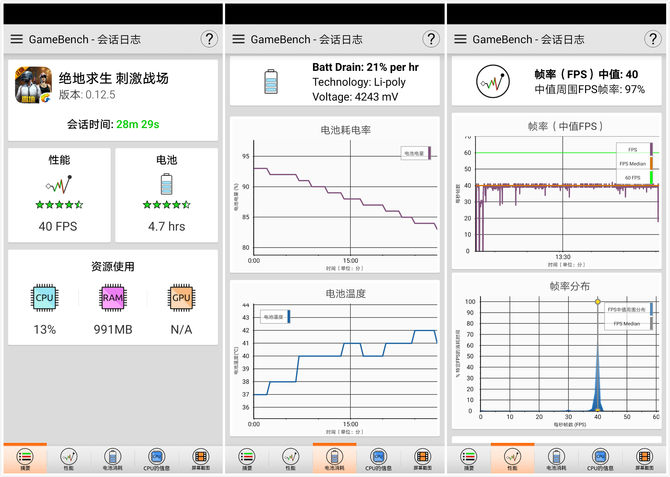Select 屏幕截图 tab on summary screen
This screenshot has height=477, width=670.
[200, 460]
